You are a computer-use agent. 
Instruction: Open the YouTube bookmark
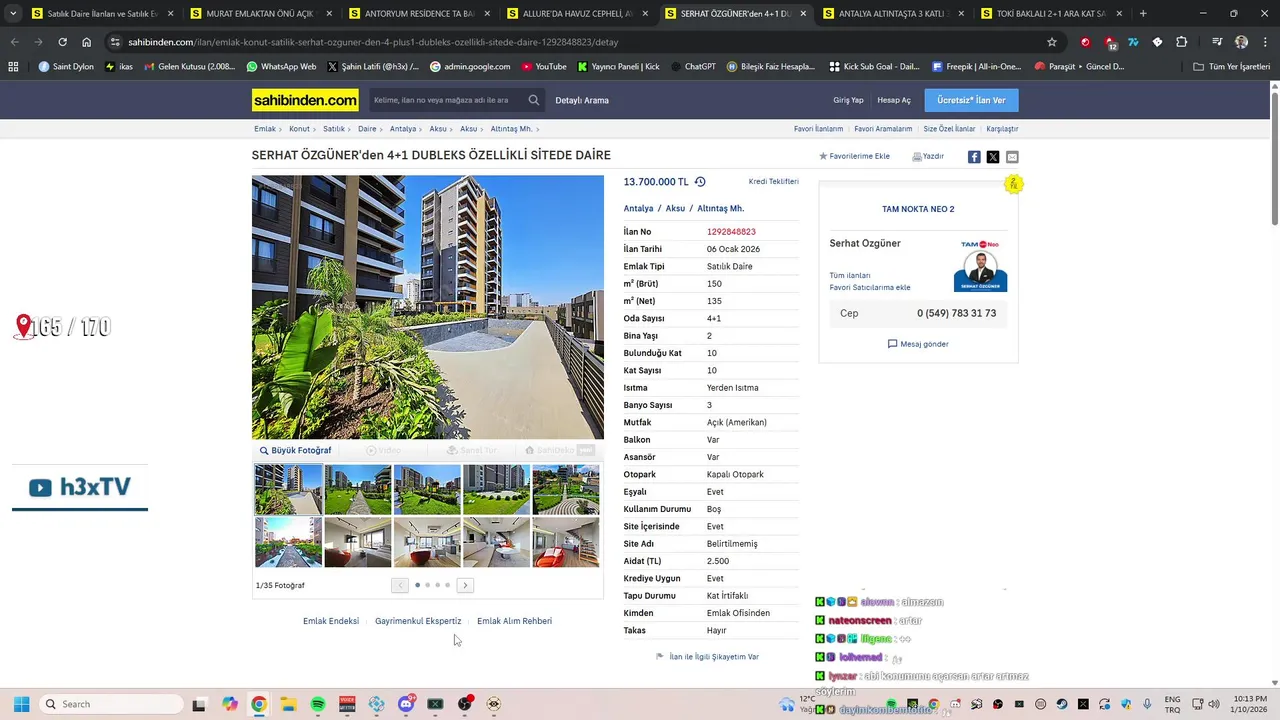pos(544,67)
